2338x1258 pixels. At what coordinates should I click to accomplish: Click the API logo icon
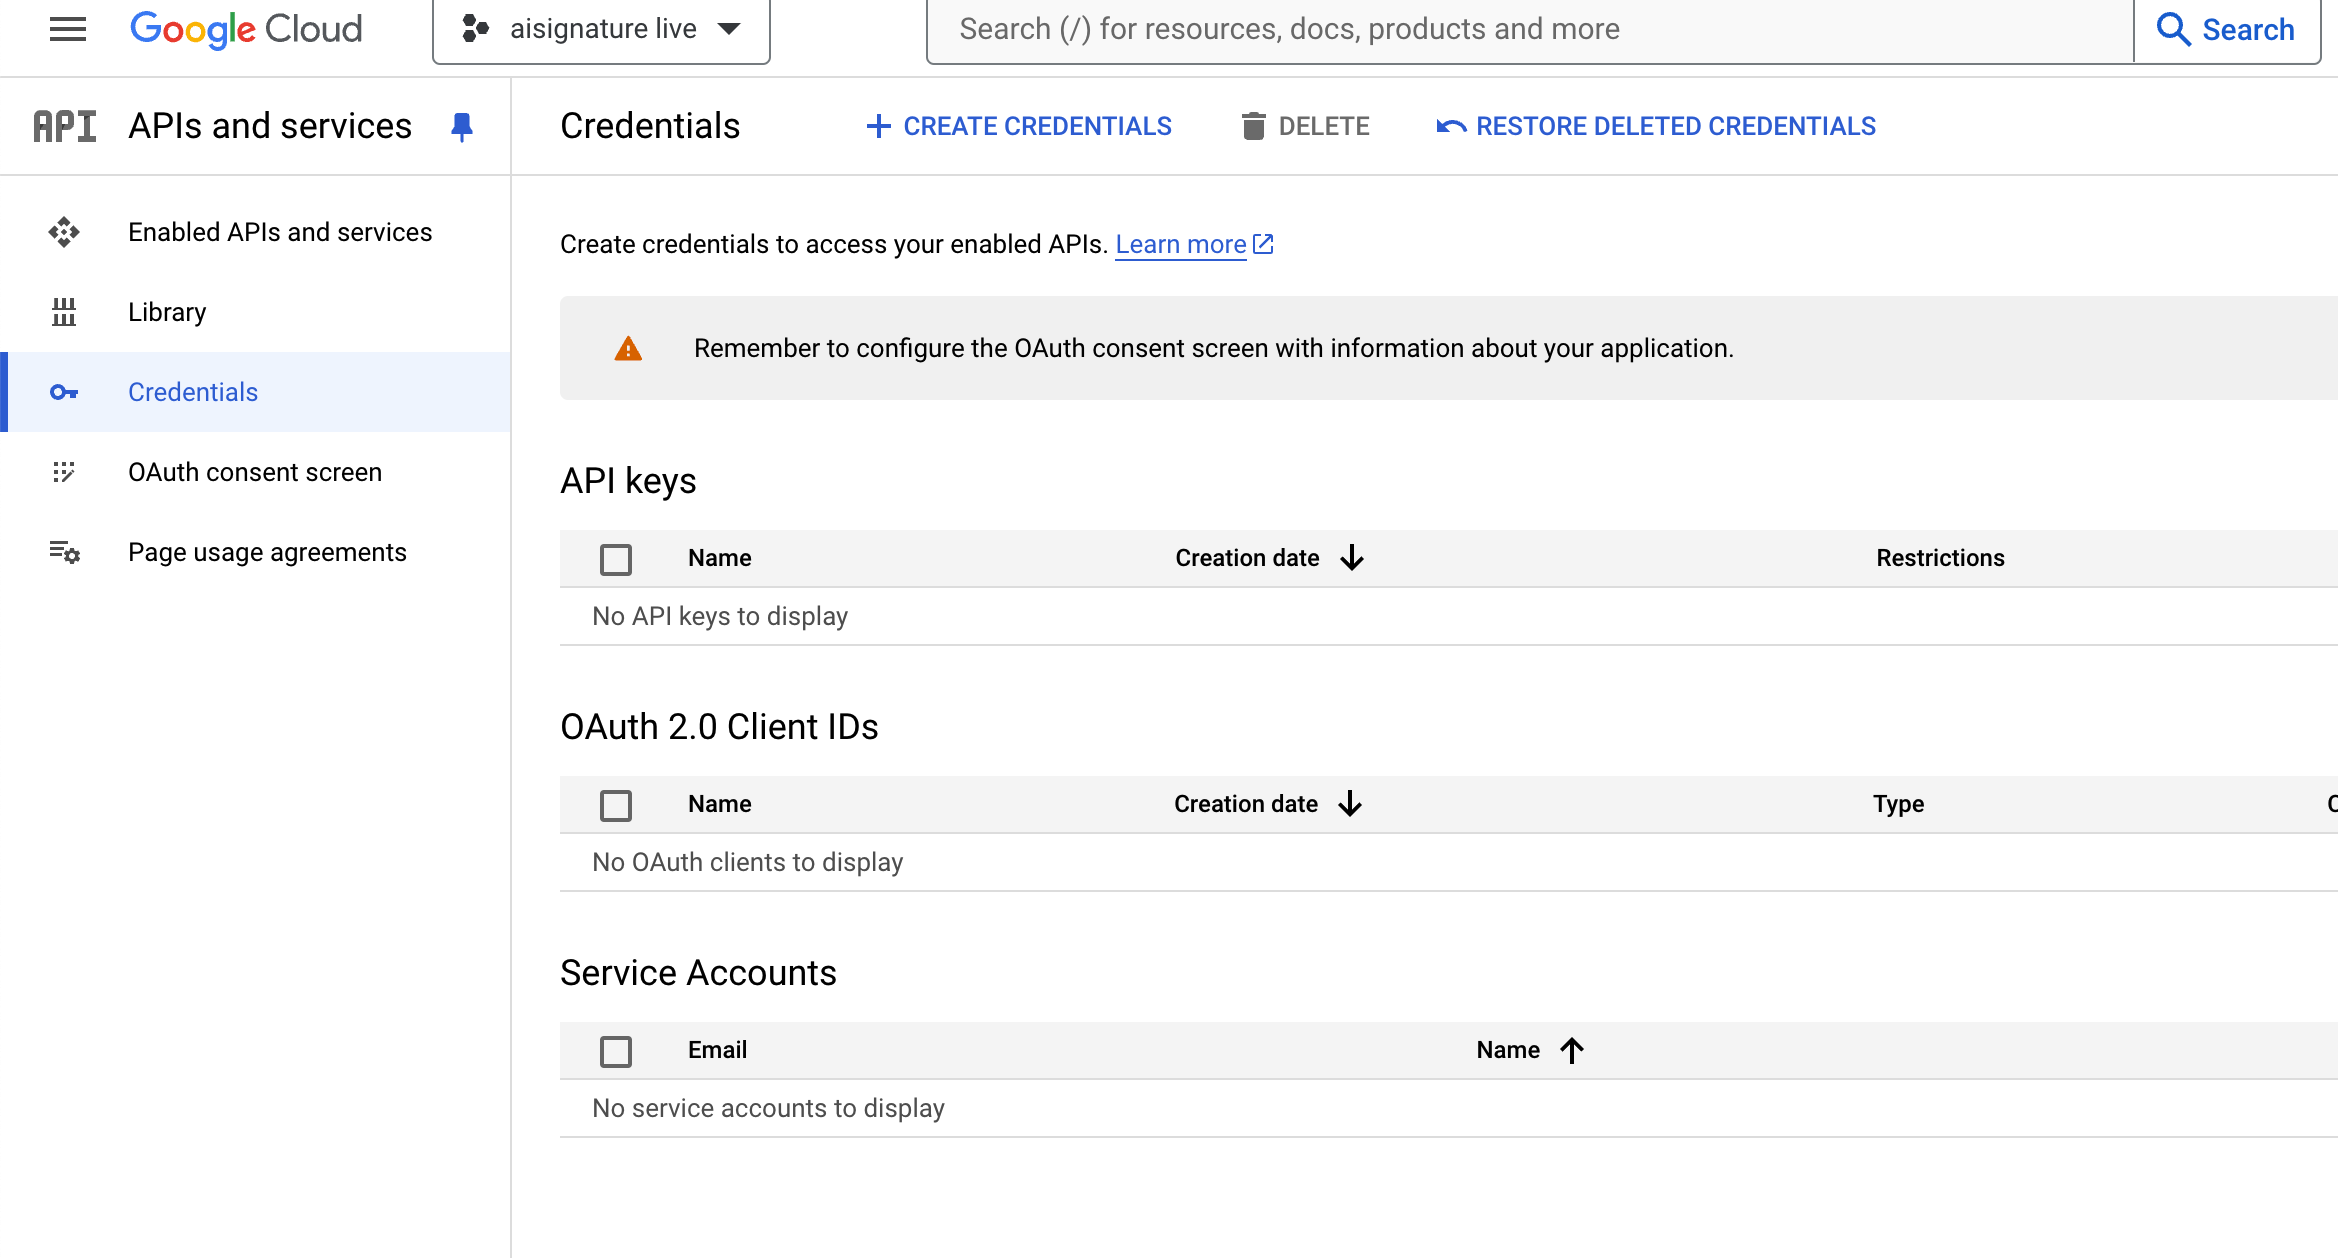tap(65, 126)
